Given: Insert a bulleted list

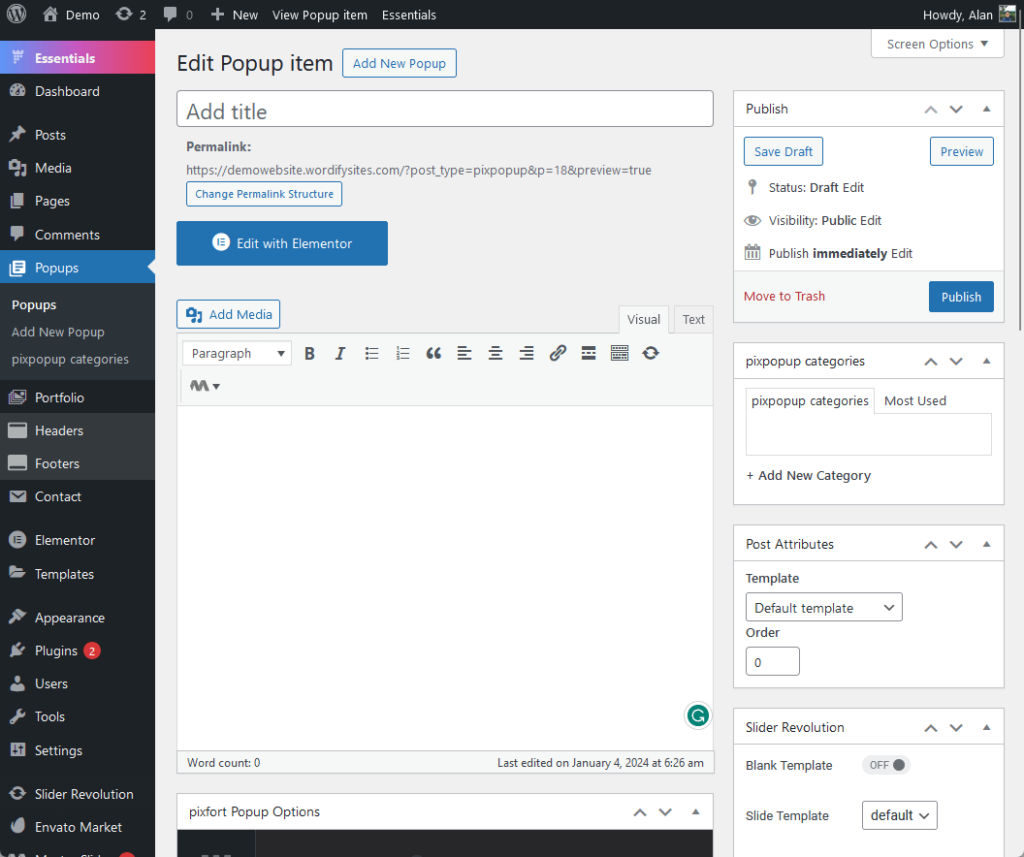Looking at the screenshot, I should click(371, 353).
